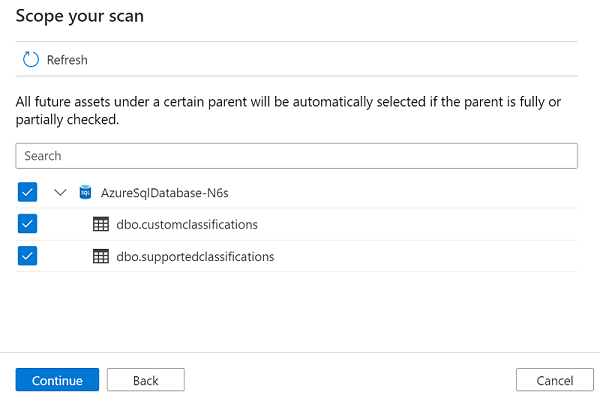The width and height of the screenshot is (600, 404).
Task: Cancel the scan scoping dialog
Action: tap(555, 380)
